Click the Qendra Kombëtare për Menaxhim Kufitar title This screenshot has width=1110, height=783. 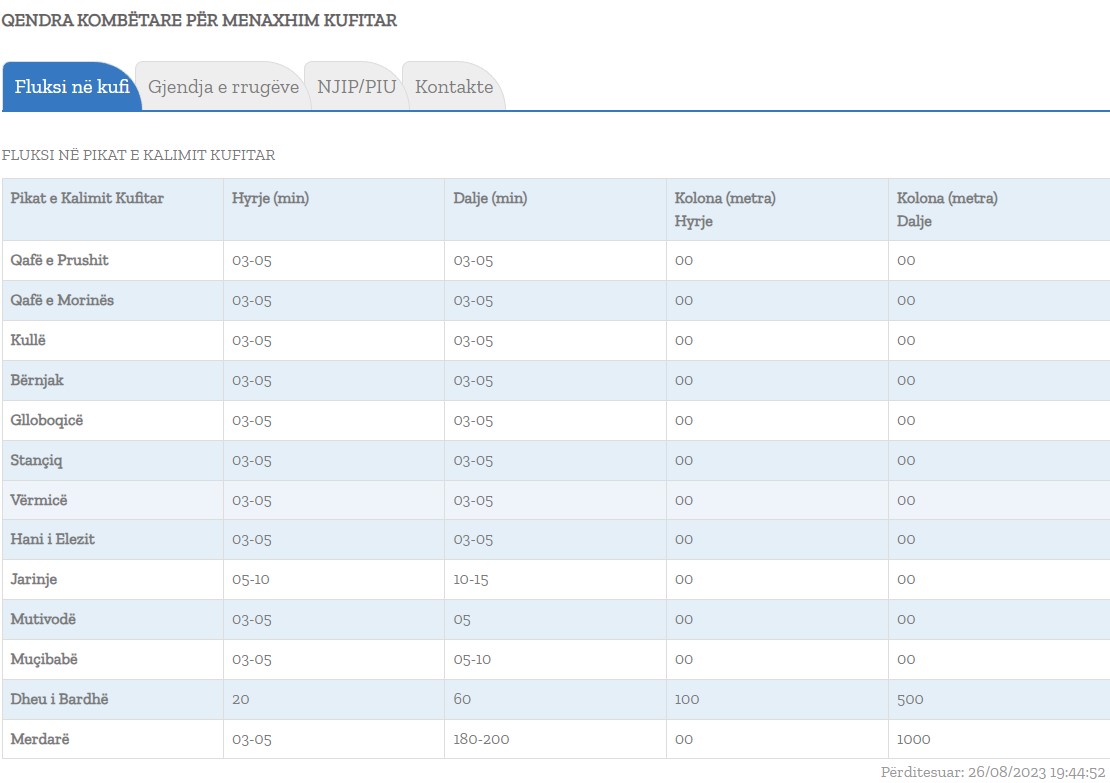199,20
